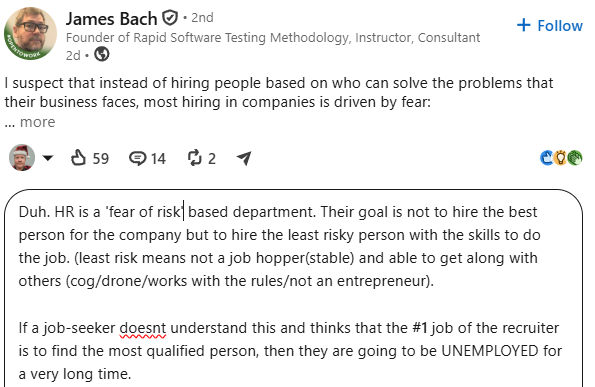Screen dimensions: 595x387
Task: Click the 2d post timestamp
Action: point(73,55)
